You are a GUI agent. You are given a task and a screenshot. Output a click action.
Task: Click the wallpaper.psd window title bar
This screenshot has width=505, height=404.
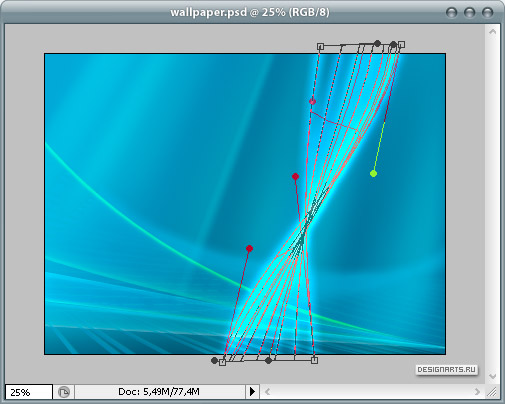tap(250, 12)
